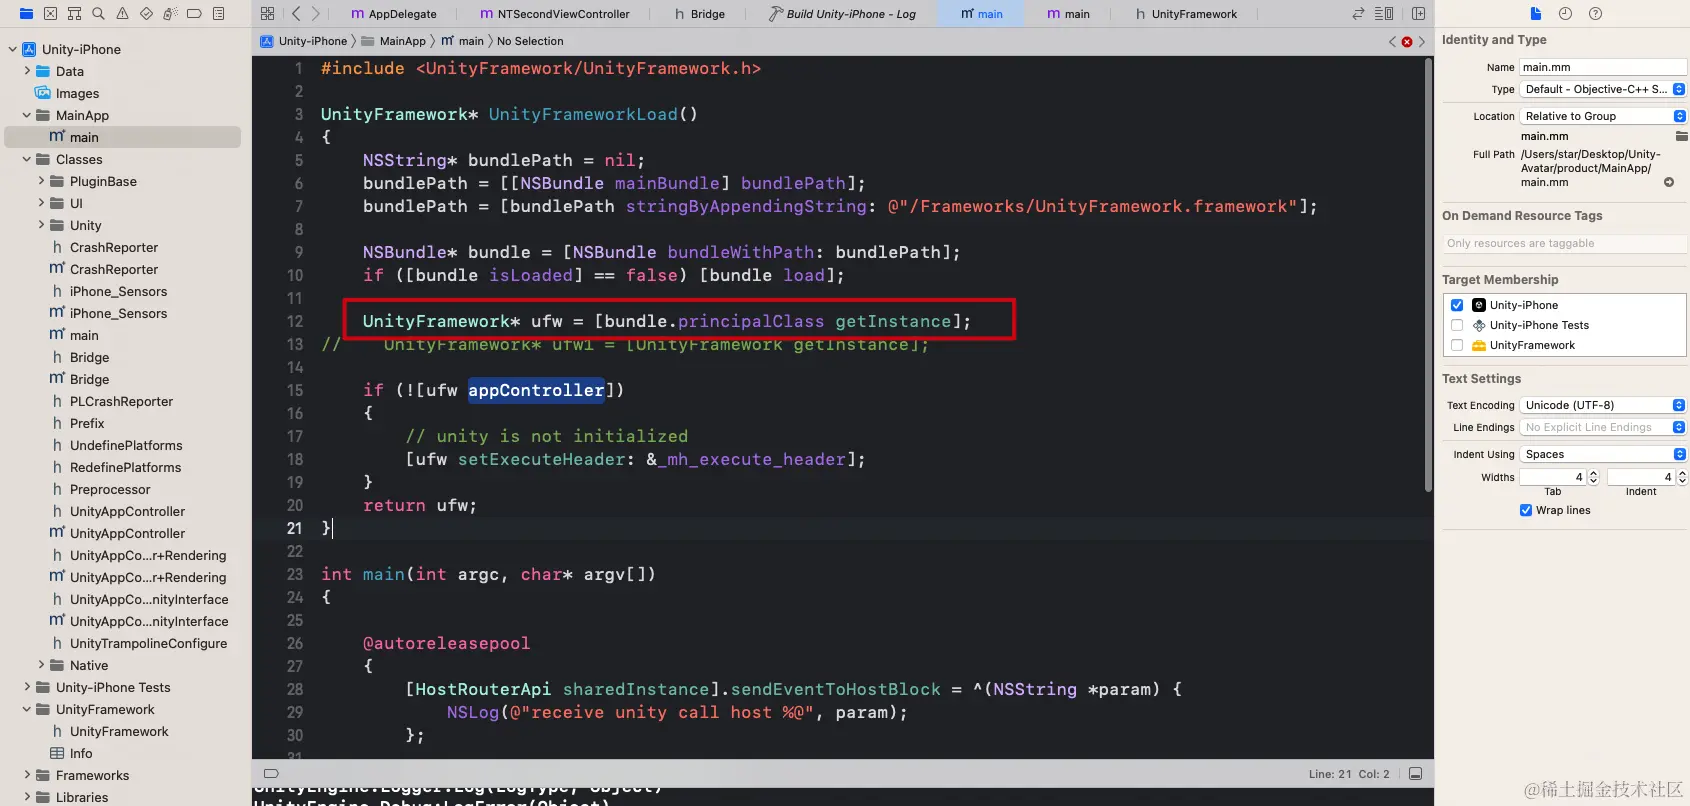
Task: Switch to the Bridge header tab
Action: click(x=700, y=14)
